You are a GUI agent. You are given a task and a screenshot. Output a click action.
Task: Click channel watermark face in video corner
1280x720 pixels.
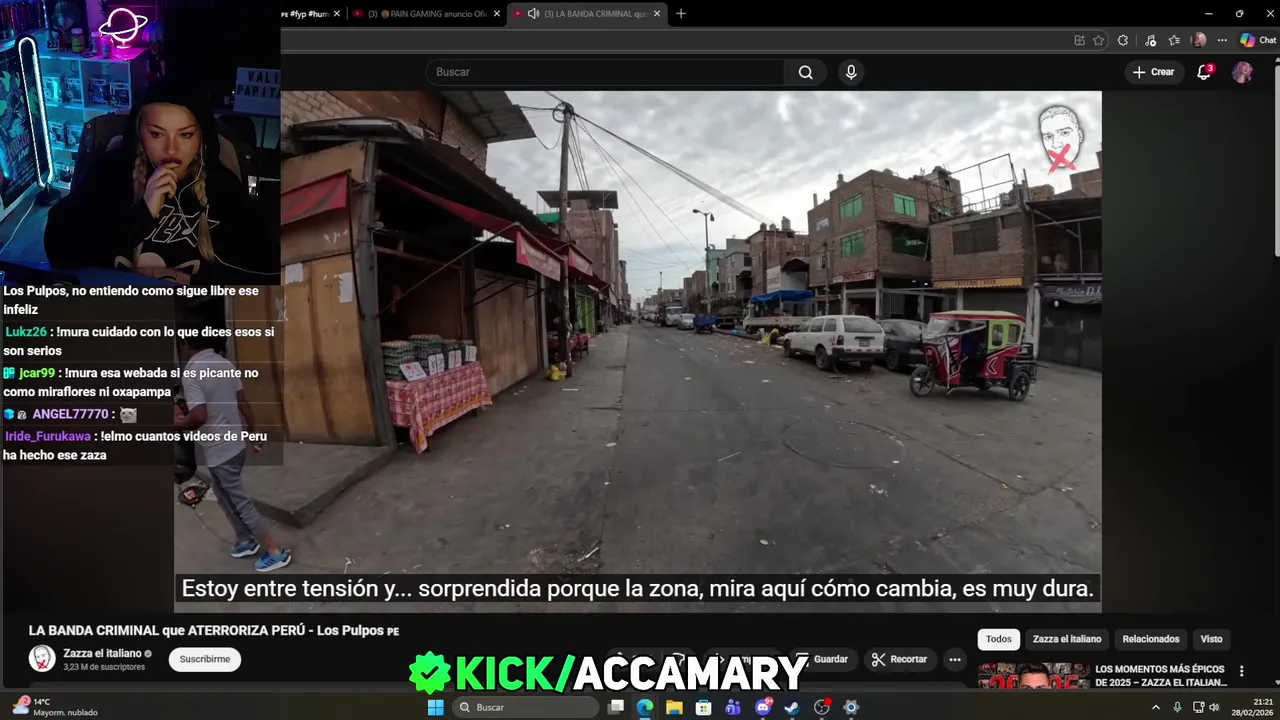click(1060, 136)
